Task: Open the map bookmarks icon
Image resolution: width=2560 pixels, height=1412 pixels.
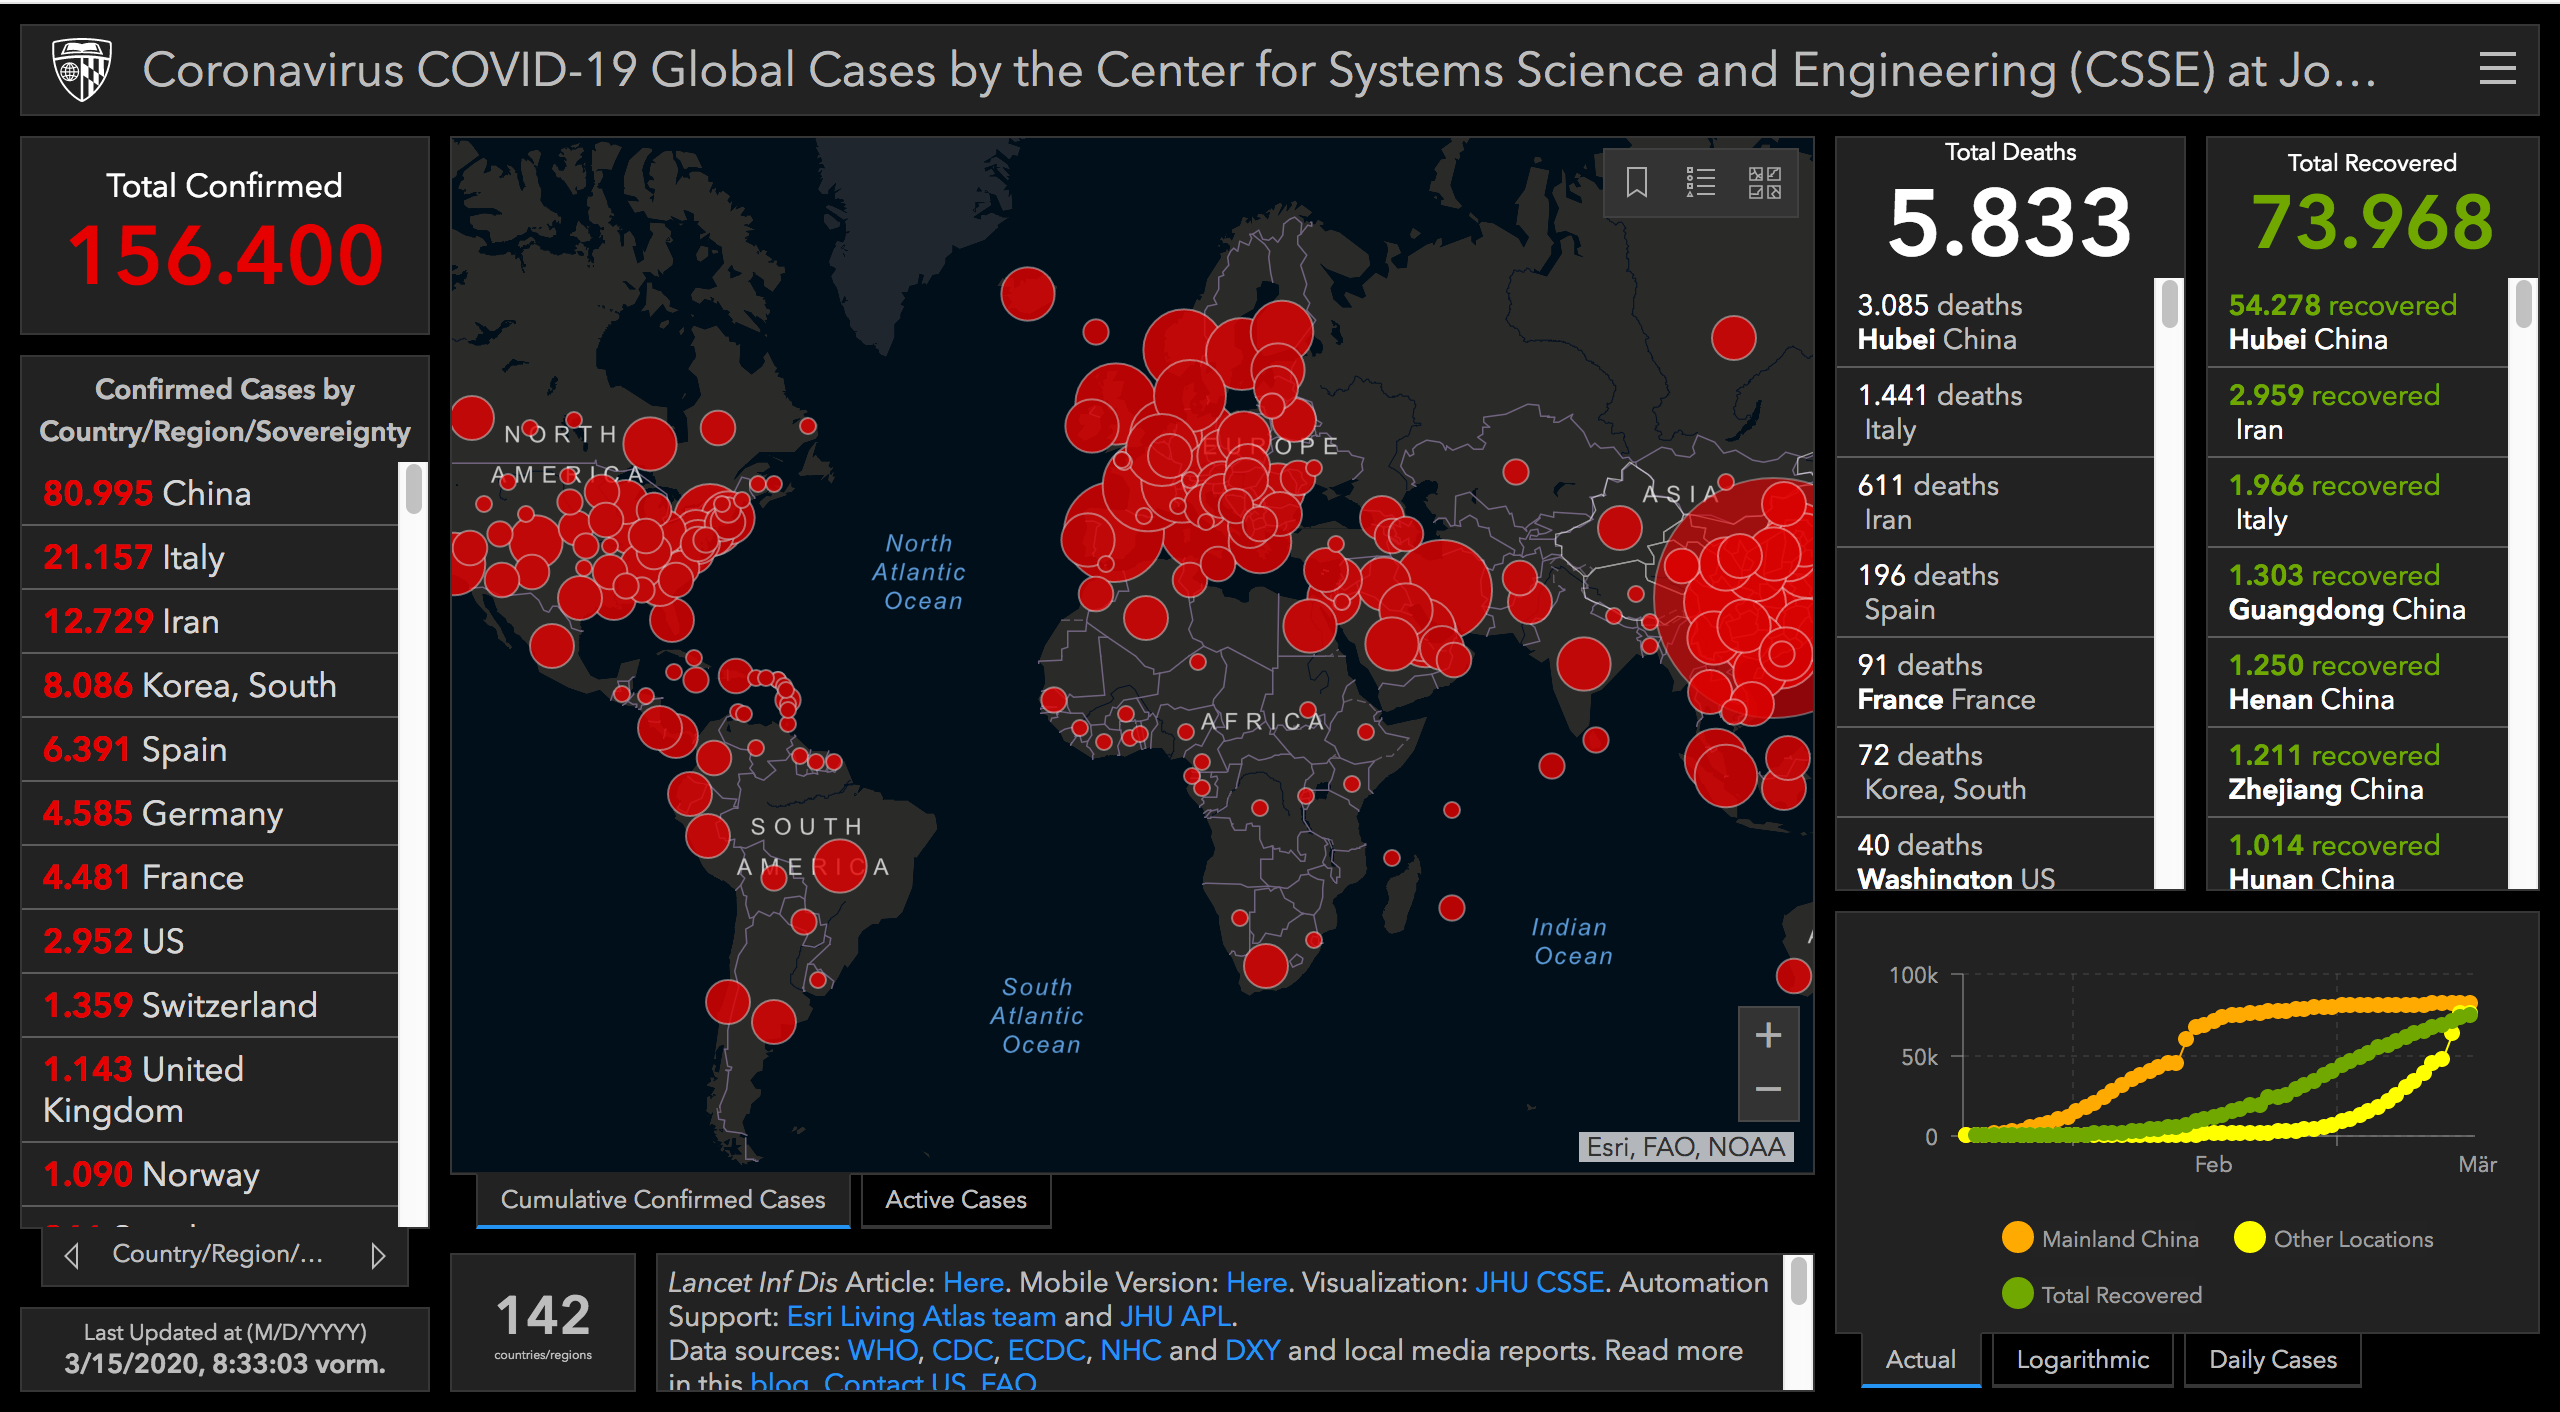Action: [1637, 183]
